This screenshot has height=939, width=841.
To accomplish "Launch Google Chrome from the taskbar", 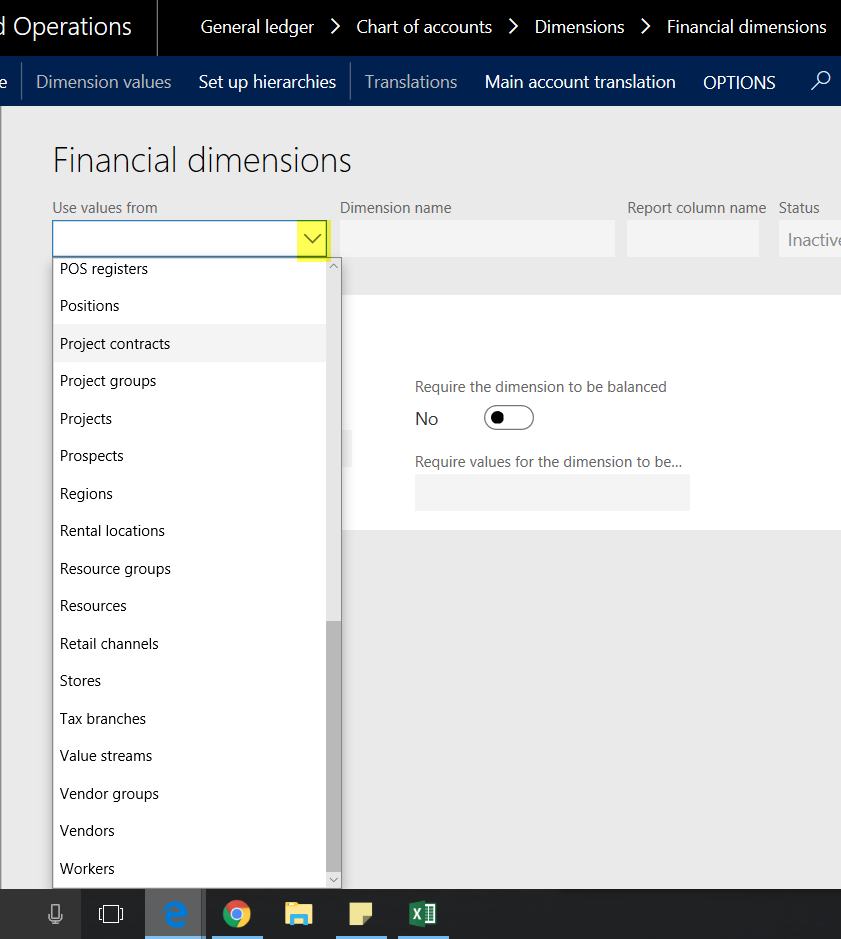I will click(236, 914).
